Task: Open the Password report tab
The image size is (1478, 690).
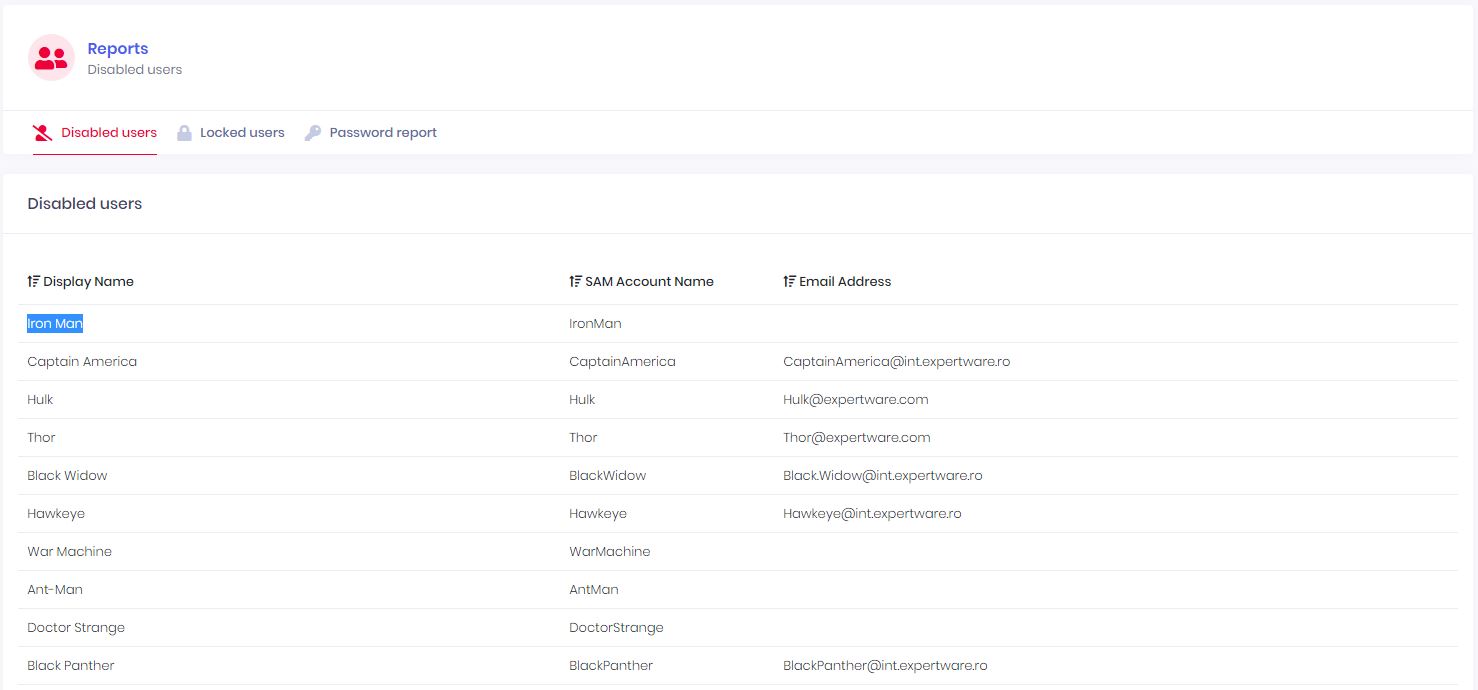Action: pyautogui.click(x=371, y=133)
